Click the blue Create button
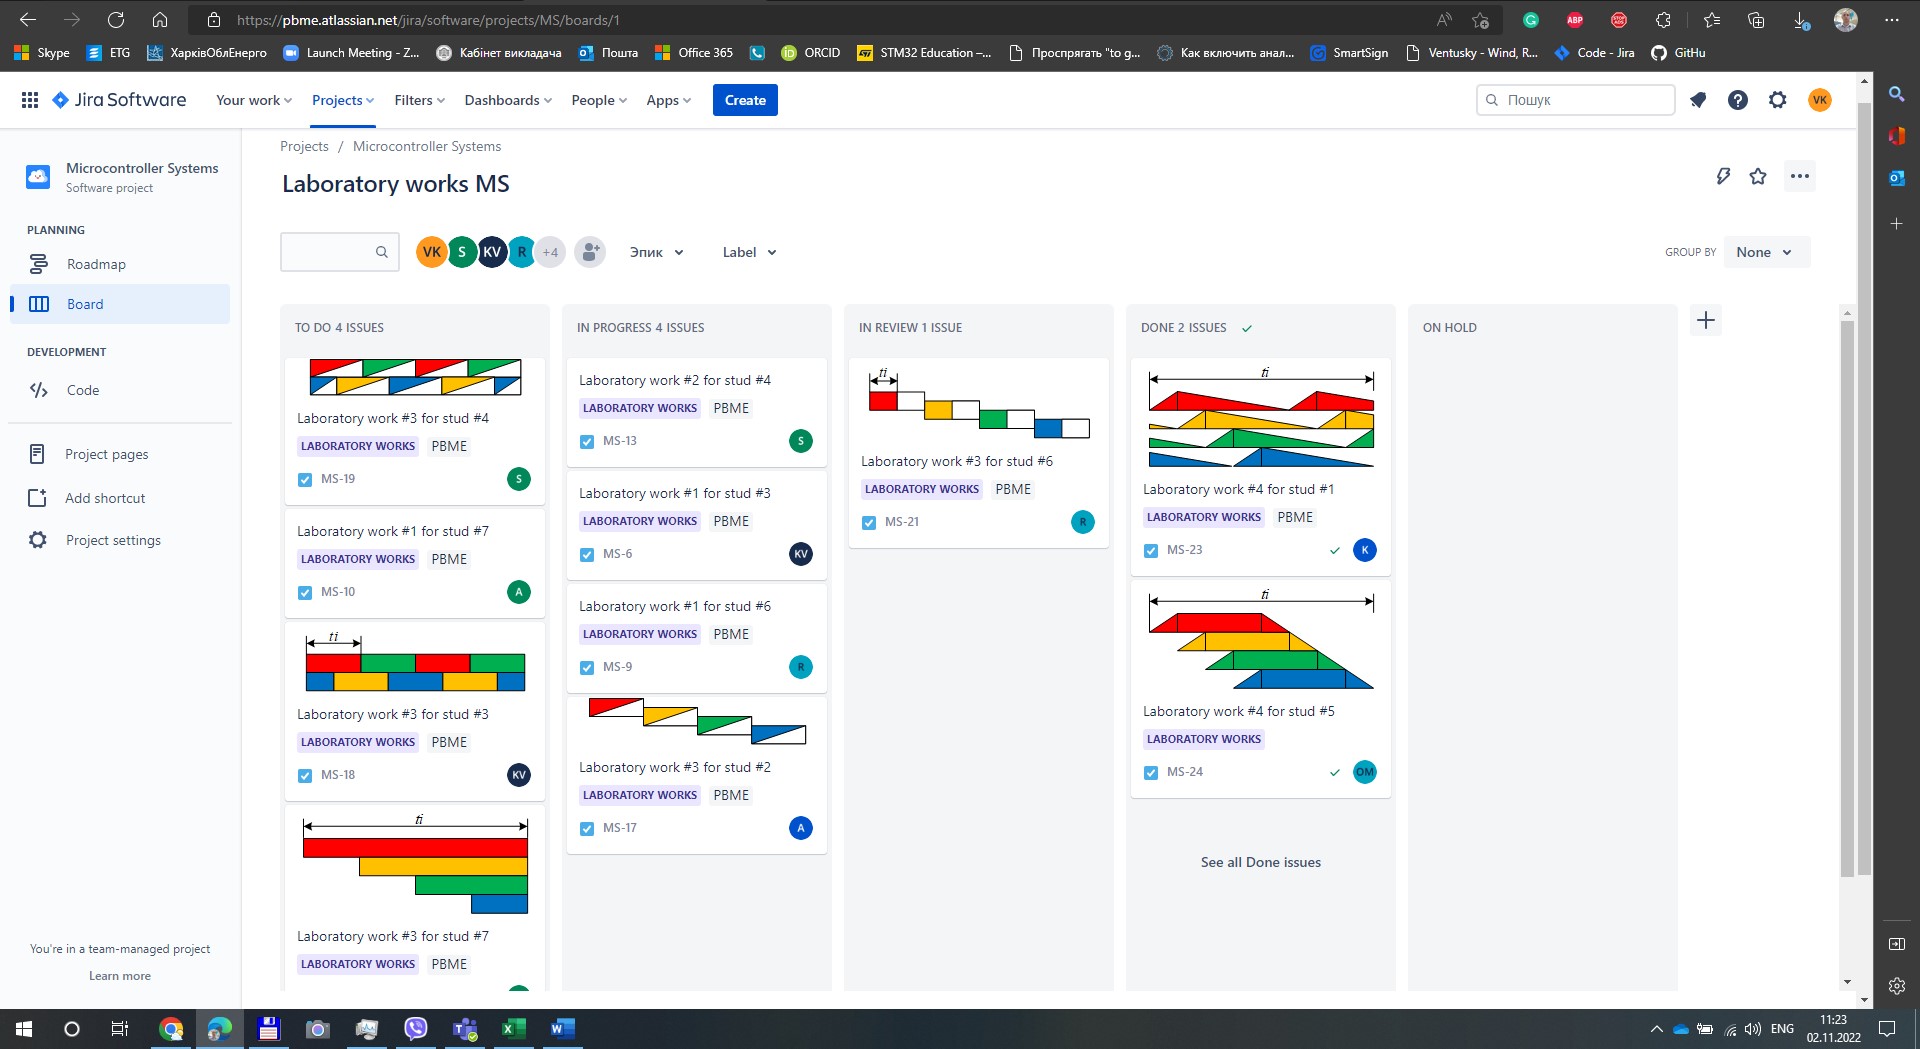The image size is (1920, 1049). 745,100
